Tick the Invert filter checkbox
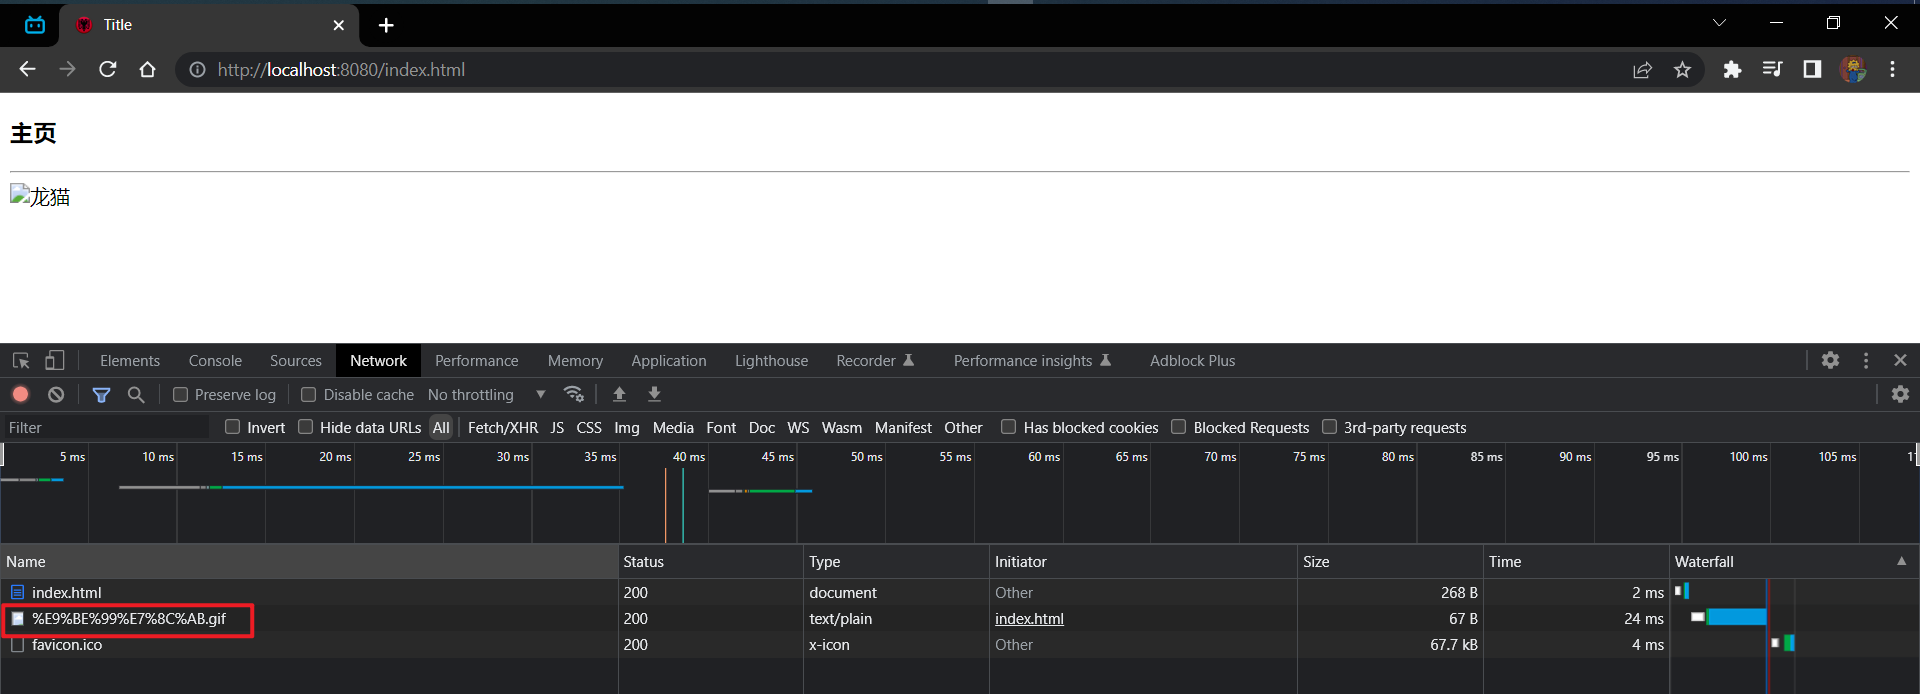The height and width of the screenshot is (694, 1920). point(233,427)
